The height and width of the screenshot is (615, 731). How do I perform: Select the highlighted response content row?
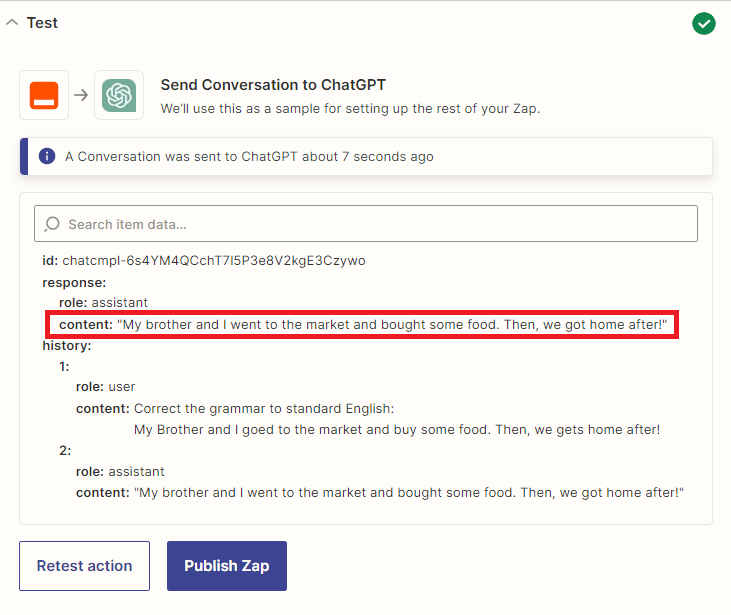[363, 325]
